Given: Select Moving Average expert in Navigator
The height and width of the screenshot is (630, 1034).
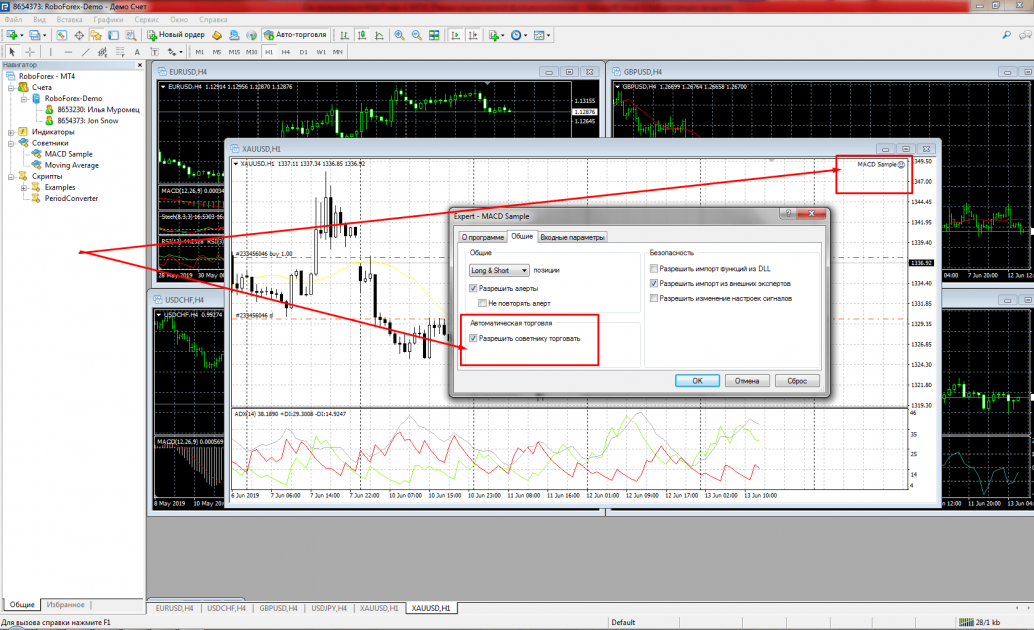Looking at the screenshot, I should coord(71,165).
